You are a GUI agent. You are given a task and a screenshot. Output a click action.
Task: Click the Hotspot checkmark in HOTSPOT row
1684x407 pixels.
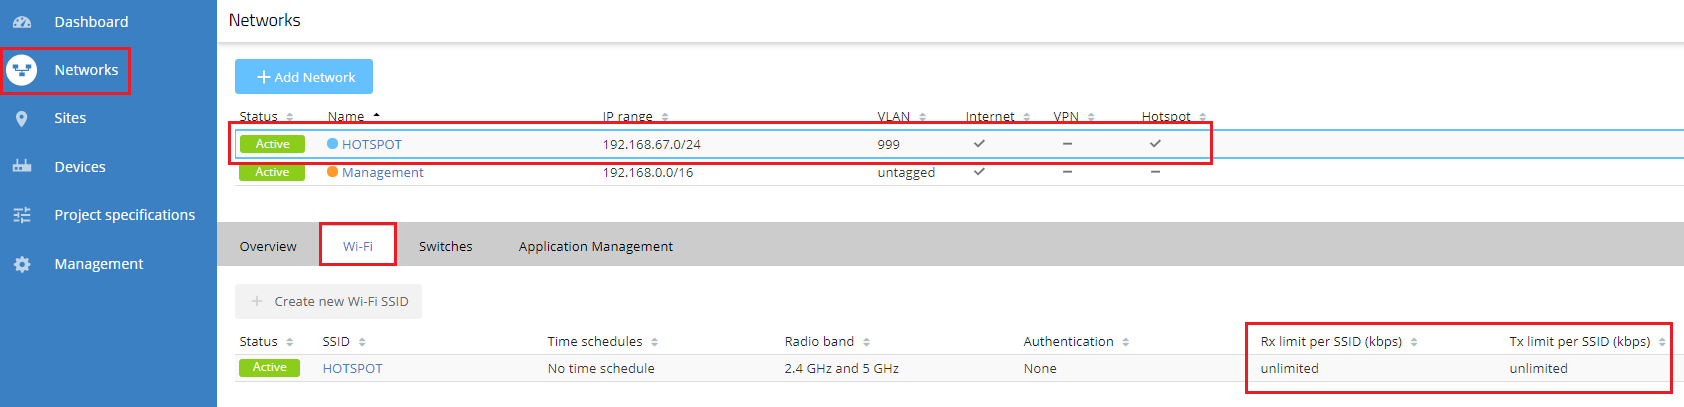pos(1155,144)
